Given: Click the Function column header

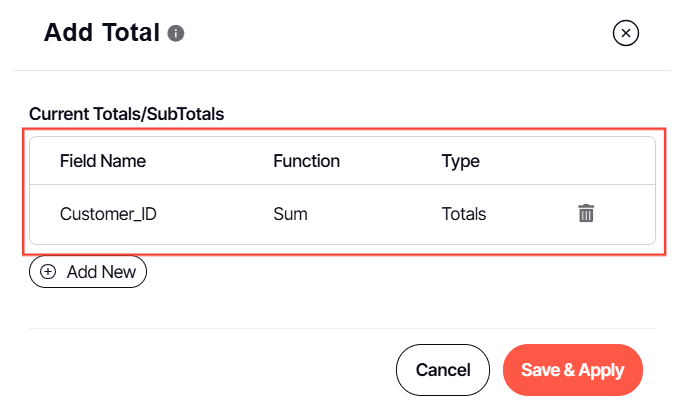Looking at the screenshot, I should point(306,161).
